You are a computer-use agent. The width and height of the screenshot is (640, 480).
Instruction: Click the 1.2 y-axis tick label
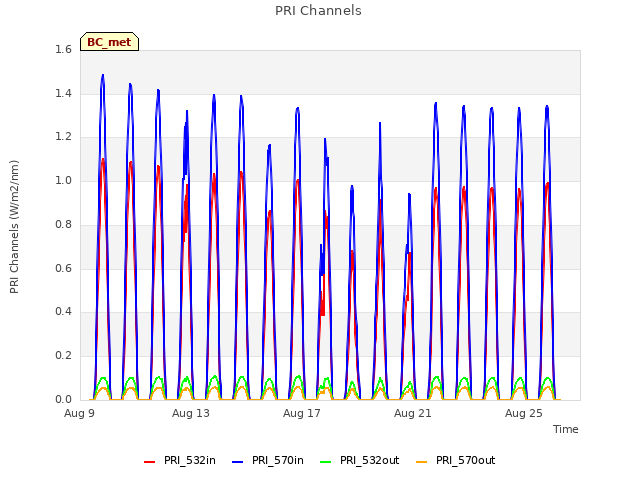click(x=63, y=137)
